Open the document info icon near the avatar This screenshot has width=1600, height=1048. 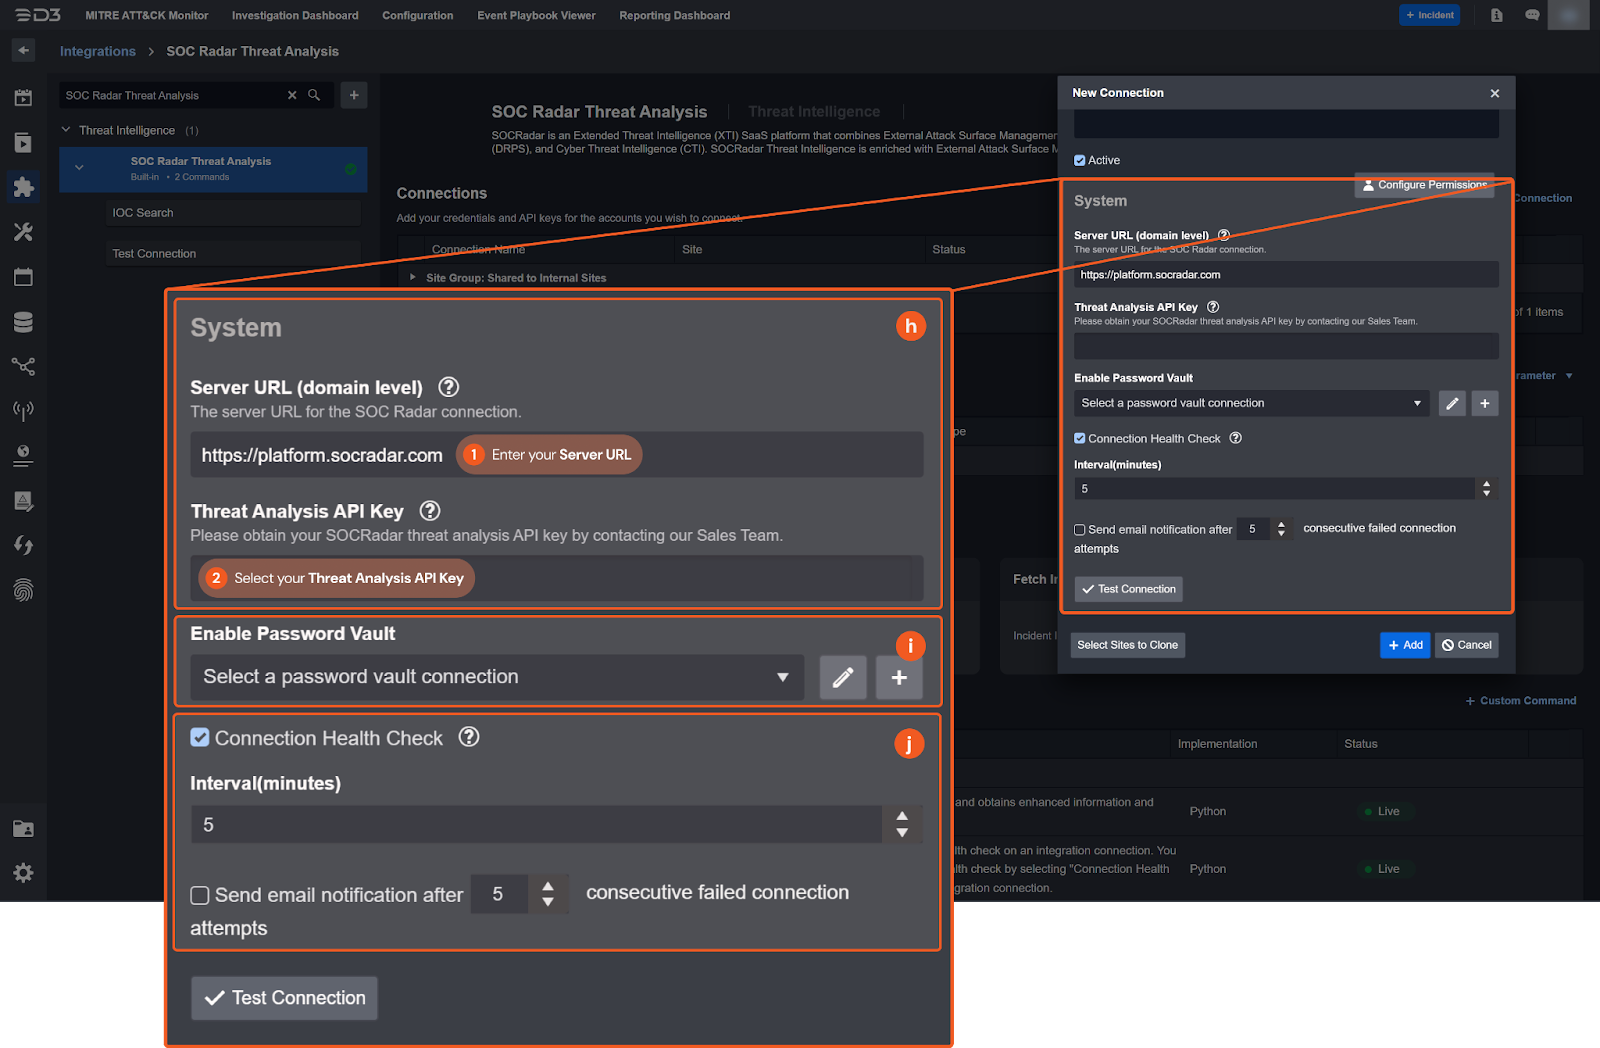(x=1496, y=15)
